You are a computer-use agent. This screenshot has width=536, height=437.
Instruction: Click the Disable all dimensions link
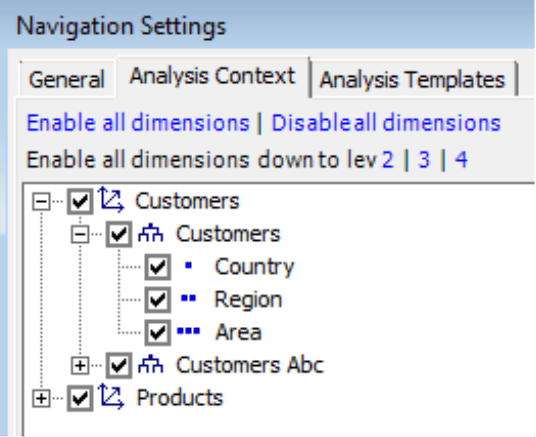click(386, 123)
